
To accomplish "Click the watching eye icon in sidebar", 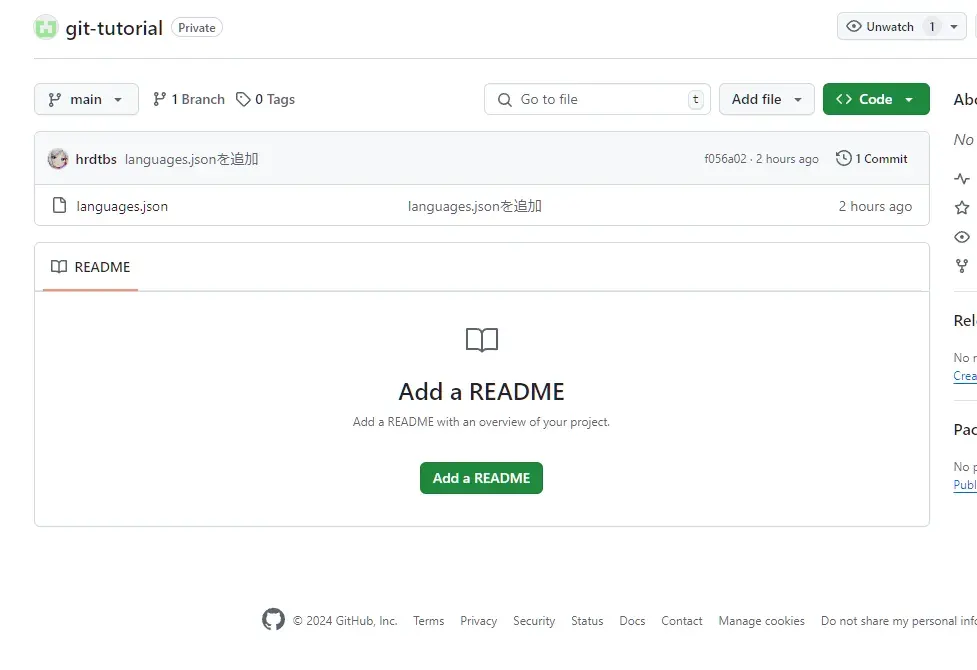I will pos(961,237).
